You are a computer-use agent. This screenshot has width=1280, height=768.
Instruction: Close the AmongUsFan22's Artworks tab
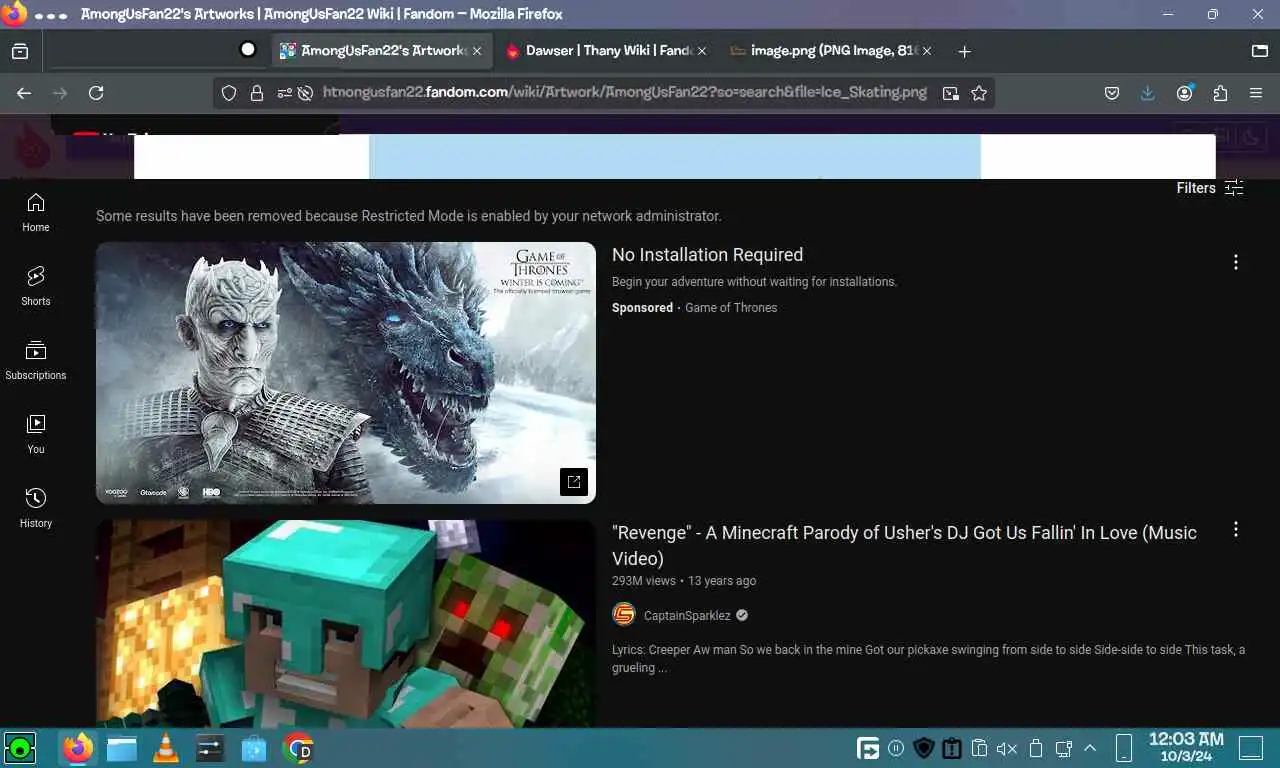[477, 51]
